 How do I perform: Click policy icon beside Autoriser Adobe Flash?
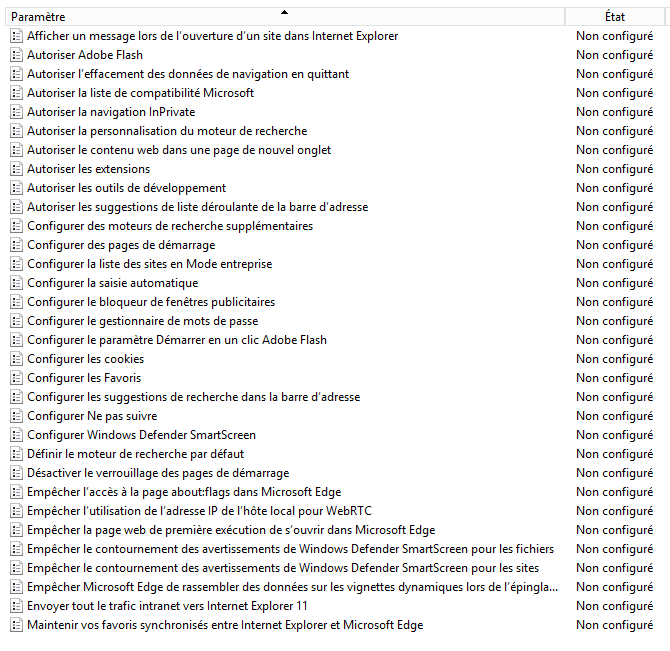[x=16, y=55]
